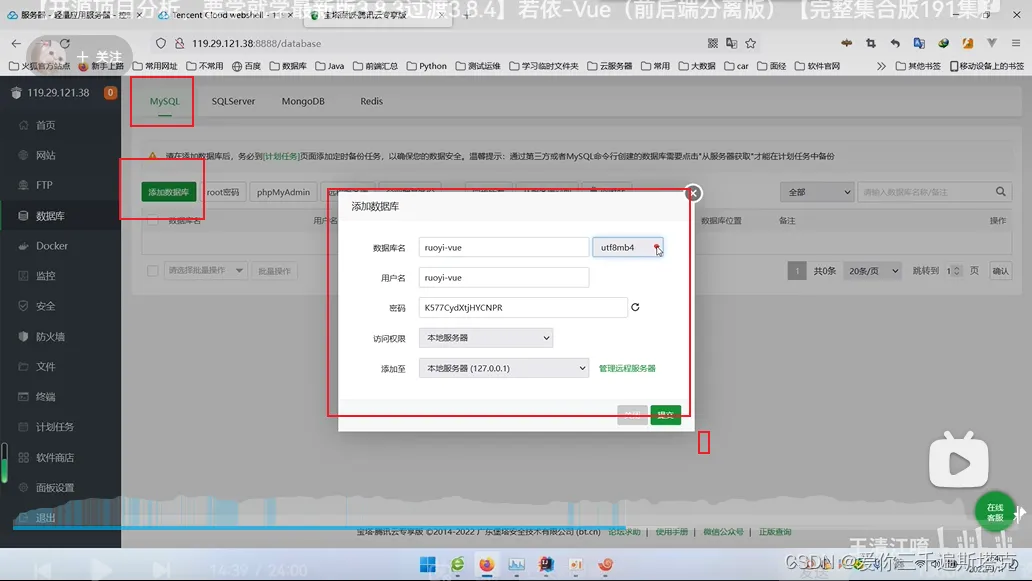
Task: Click the 密码 input field
Action: [523, 307]
